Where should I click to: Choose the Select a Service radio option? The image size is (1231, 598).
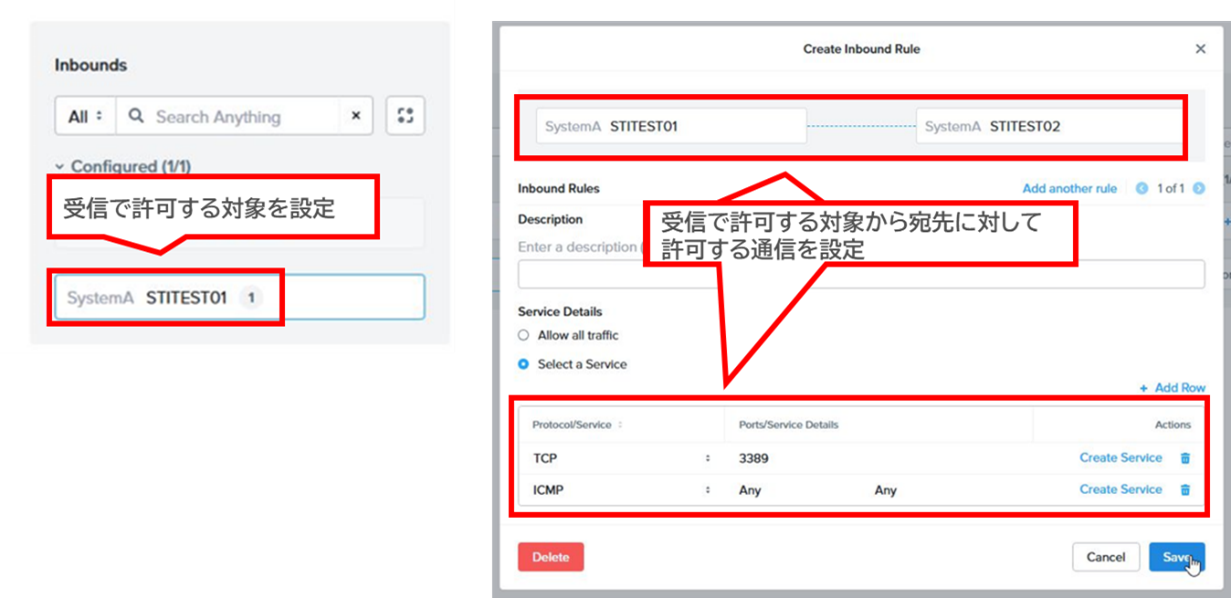[523, 365]
